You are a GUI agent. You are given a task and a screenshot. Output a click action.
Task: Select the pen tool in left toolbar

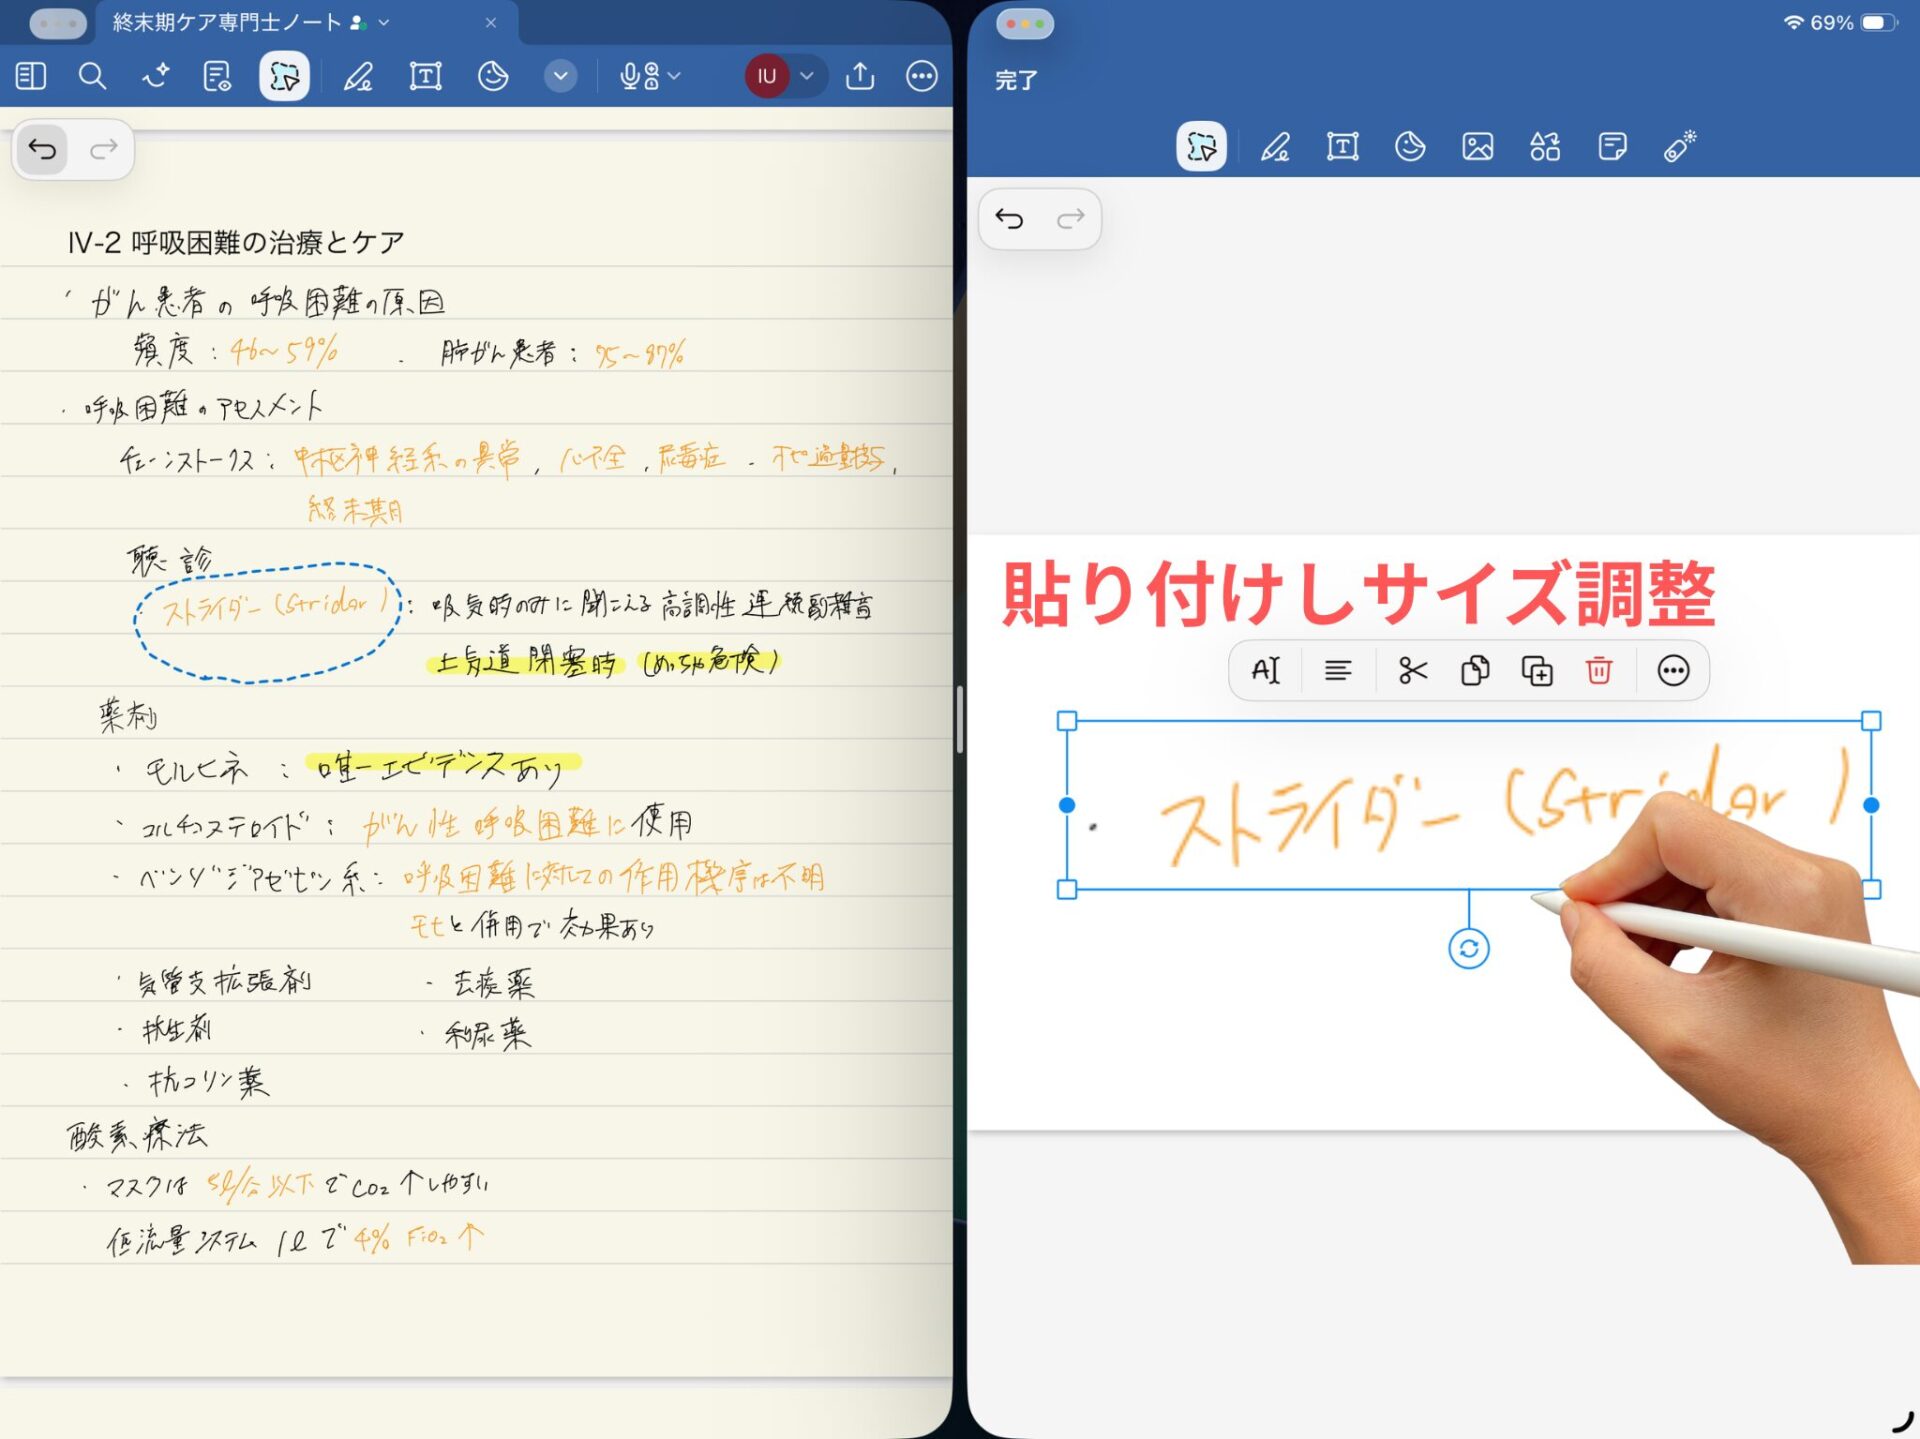click(x=358, y=76)
